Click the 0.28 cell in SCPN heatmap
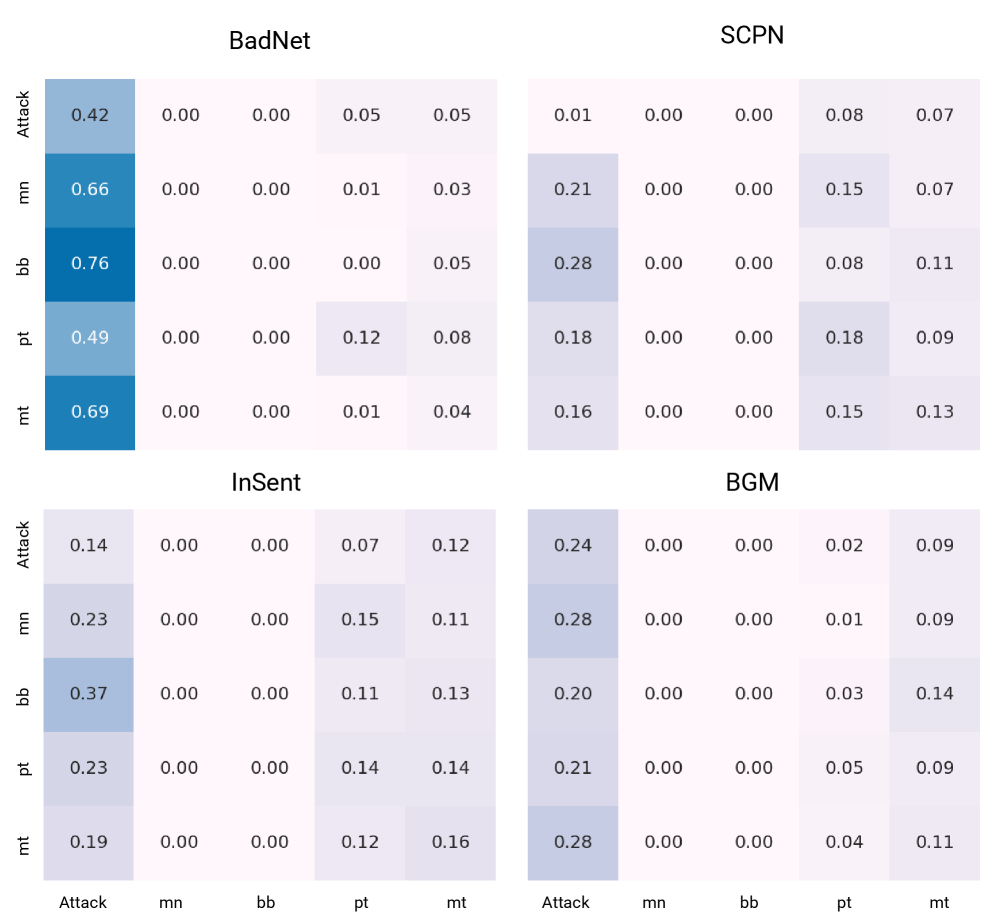The height and width of the screenshot is (916, 997). (573, 264)
